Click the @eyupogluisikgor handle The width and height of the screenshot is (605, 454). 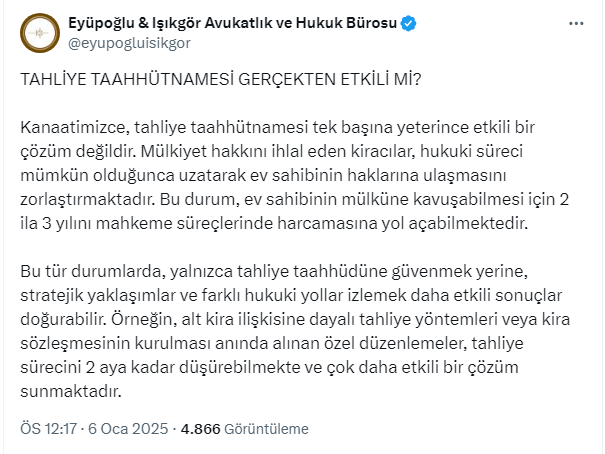128,43
